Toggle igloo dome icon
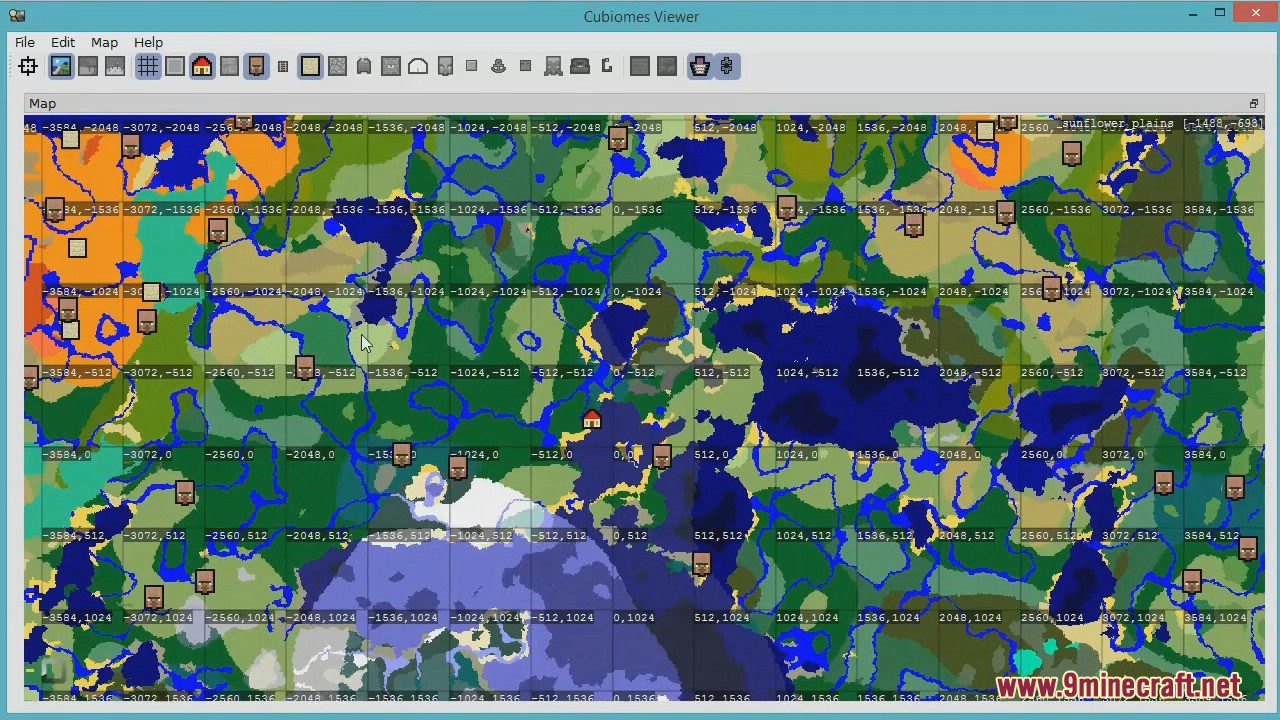This screenshot has width=1280, height=720. click(418, 67)
